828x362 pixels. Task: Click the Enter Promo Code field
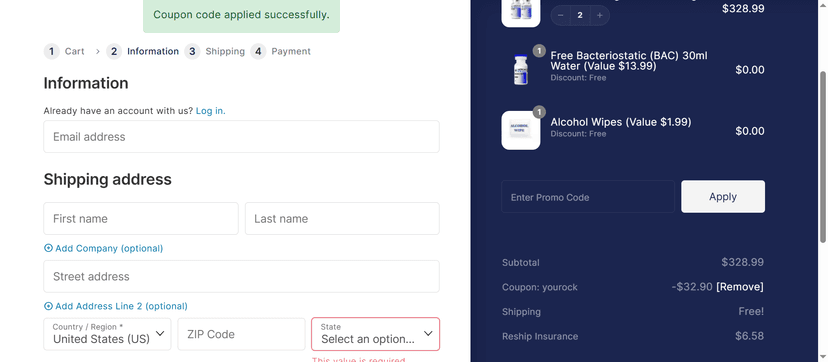[x=588, y=197]
